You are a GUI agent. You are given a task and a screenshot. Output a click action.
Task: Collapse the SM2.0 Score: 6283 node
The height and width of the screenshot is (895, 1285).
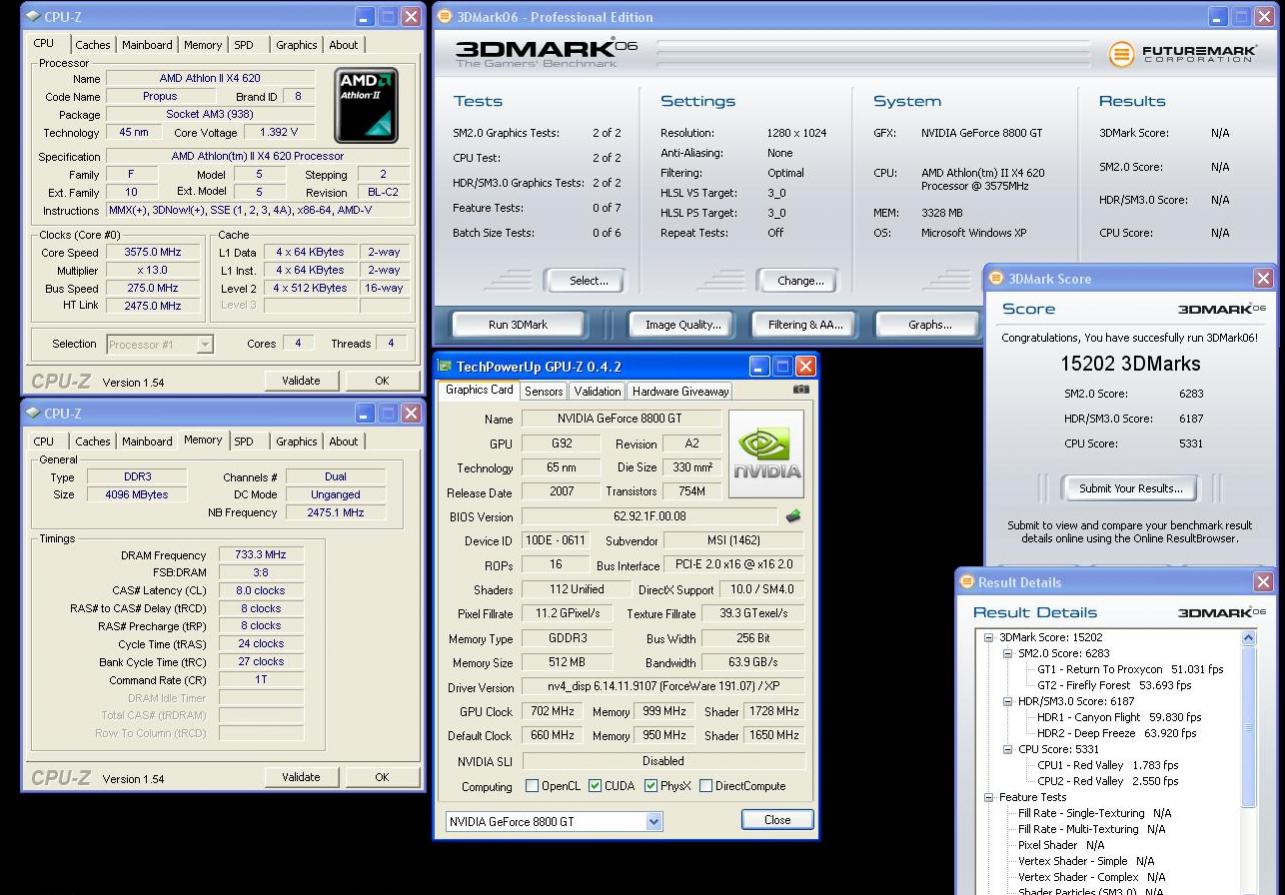click(x=1008, y=653)
